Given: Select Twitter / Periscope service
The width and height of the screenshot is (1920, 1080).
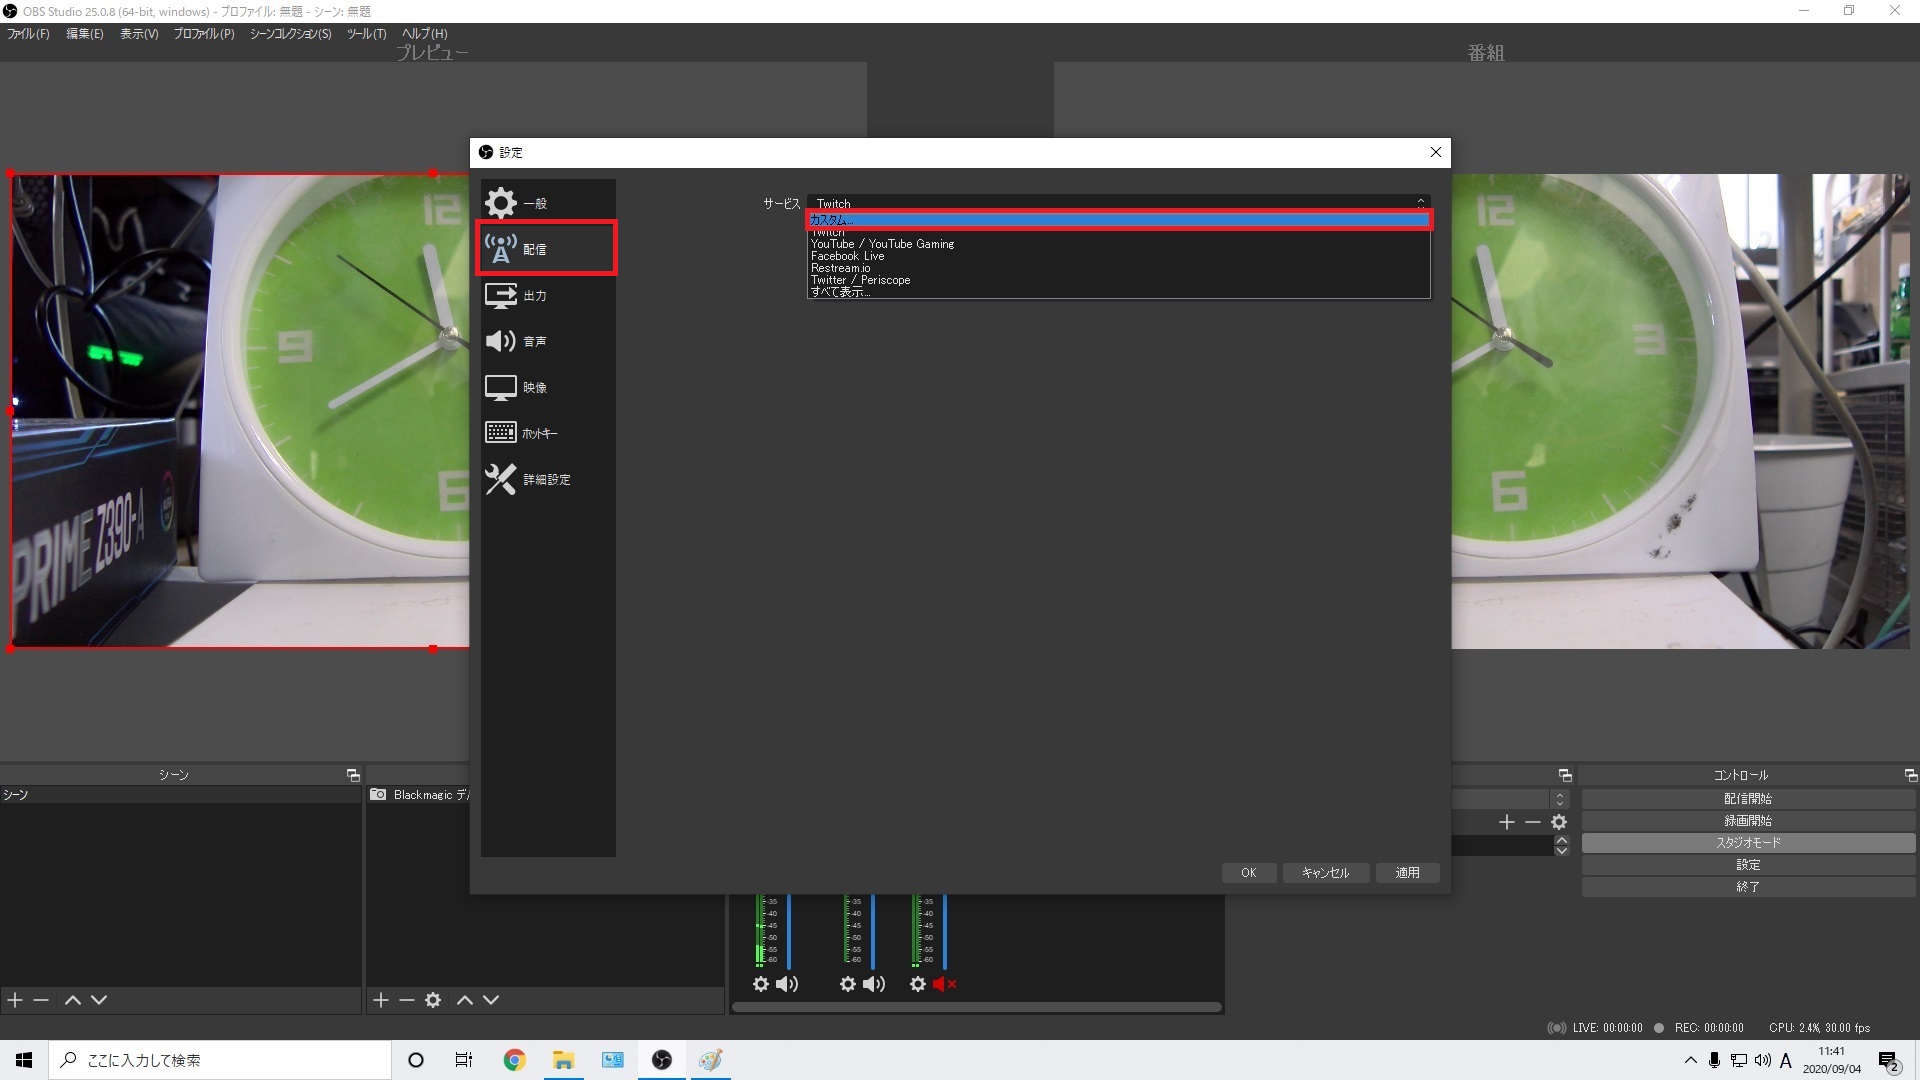Looking at the screenshot, I should coord(858,280).
